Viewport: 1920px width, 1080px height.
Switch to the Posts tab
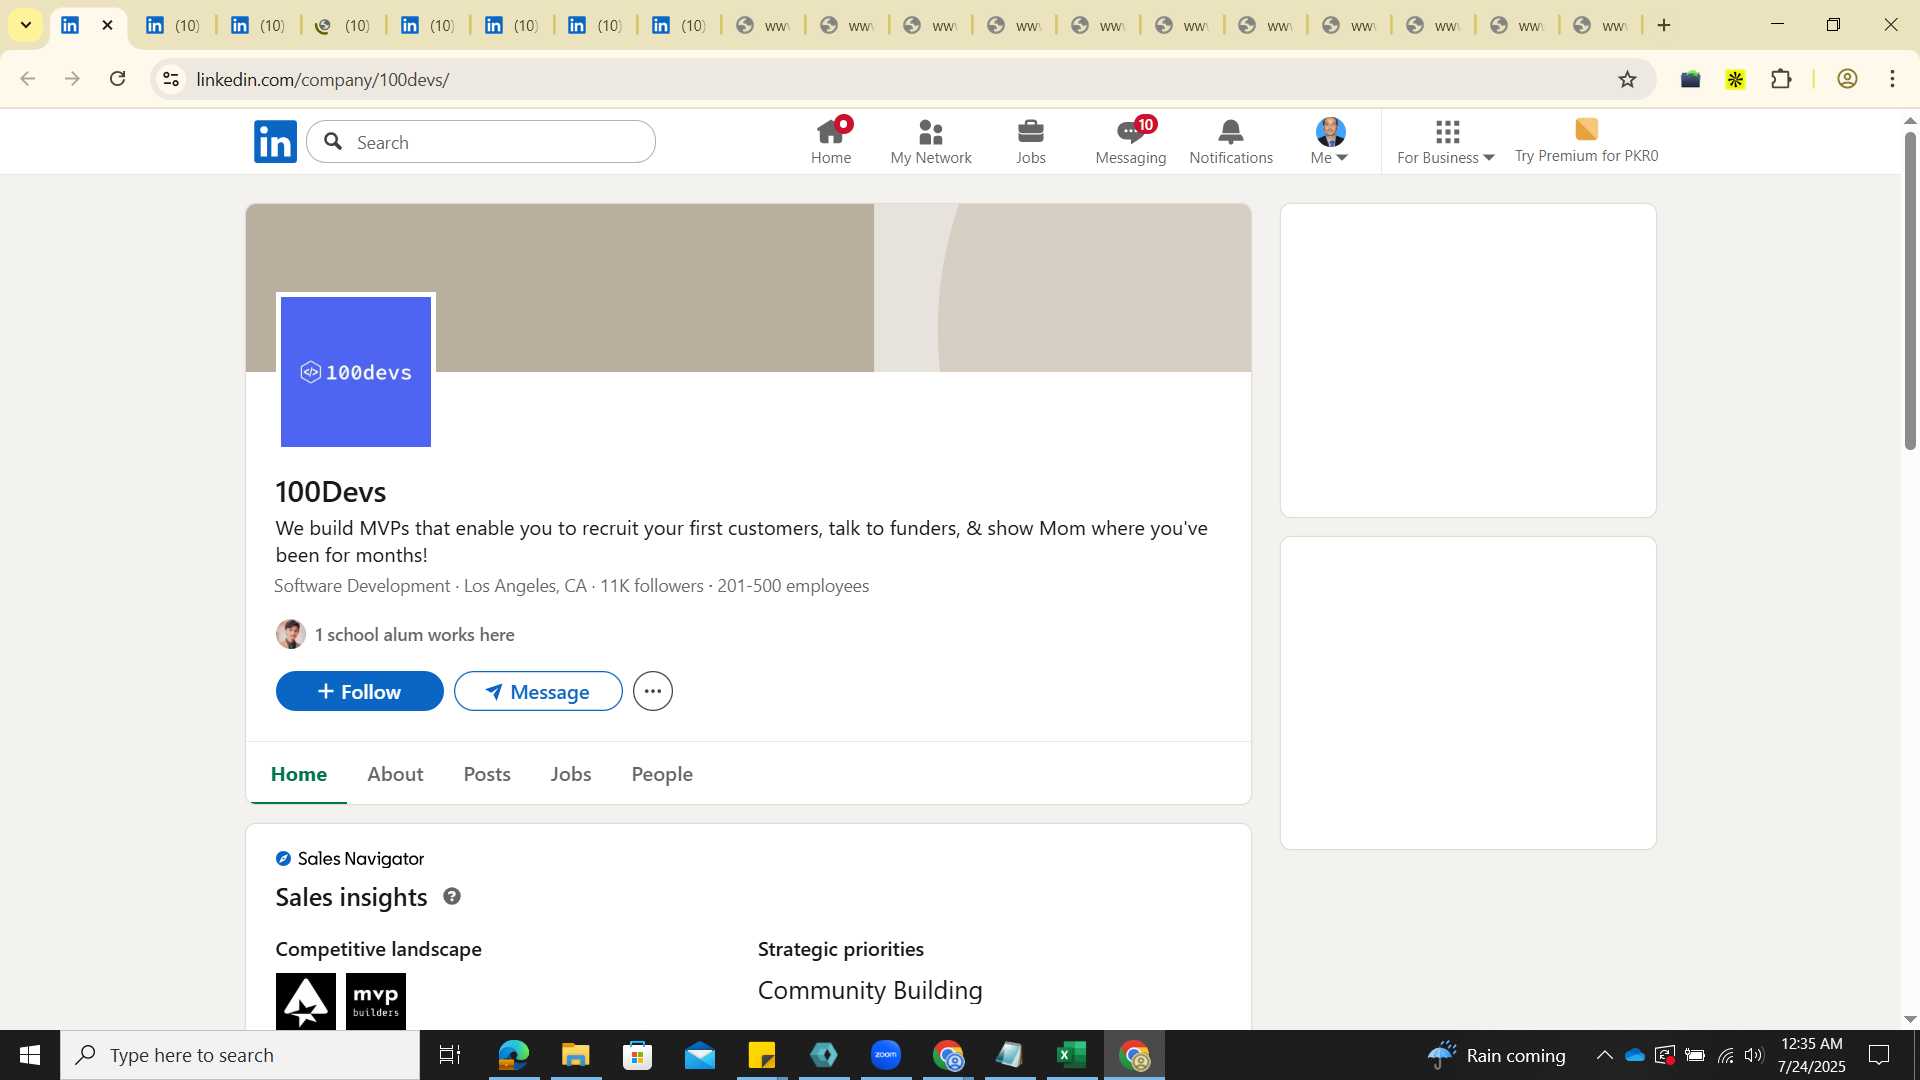pyautogui.click(x=487, y=774)
